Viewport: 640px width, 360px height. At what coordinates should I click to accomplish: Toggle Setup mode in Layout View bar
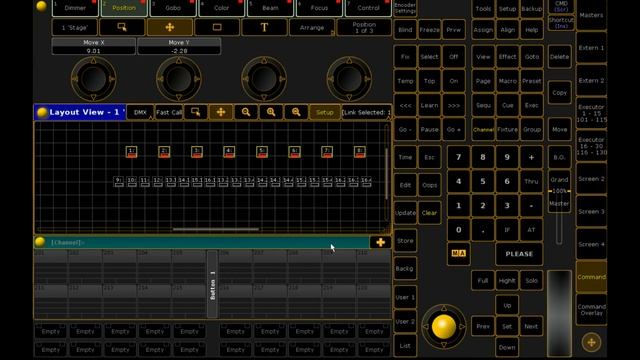[x=325, y=112]
